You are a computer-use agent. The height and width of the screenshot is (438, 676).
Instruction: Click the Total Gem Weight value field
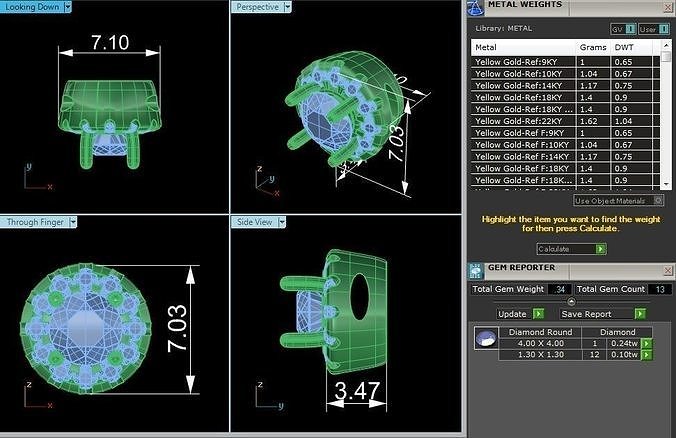pos(560,289)
